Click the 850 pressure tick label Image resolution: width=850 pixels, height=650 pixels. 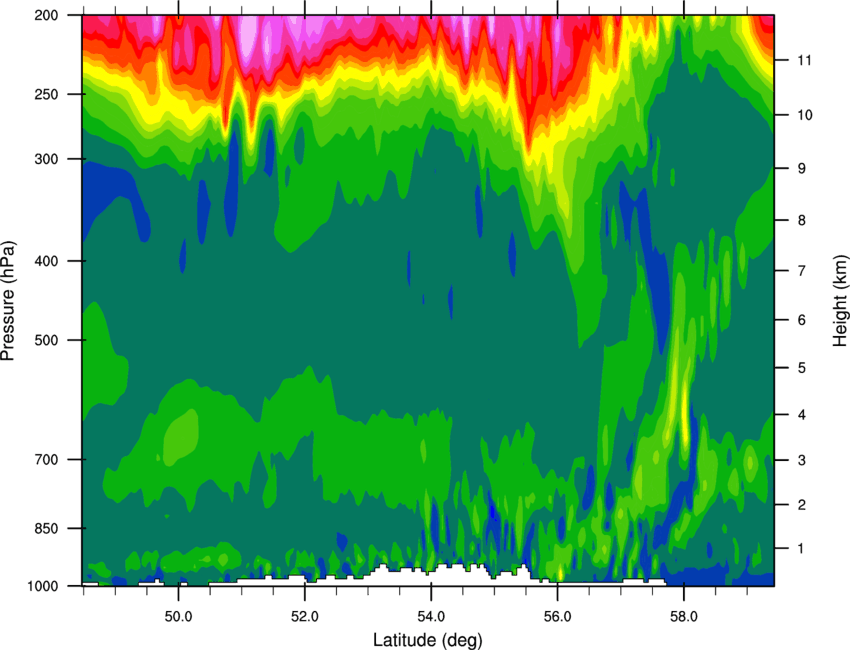pos(47,528)
